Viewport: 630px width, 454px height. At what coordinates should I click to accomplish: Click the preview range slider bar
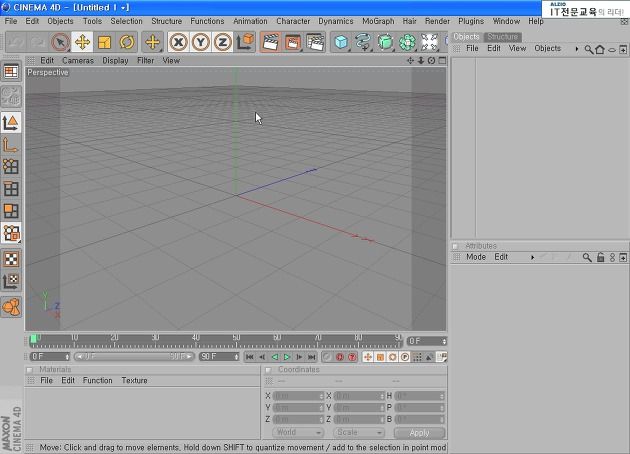[134, 356]
